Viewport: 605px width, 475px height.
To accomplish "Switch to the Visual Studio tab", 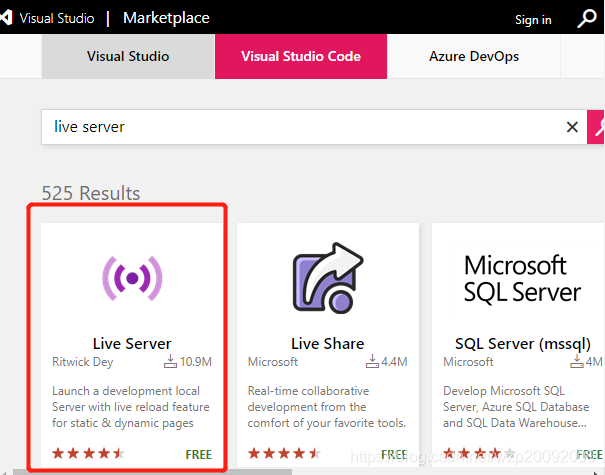I will pos(128,56).
